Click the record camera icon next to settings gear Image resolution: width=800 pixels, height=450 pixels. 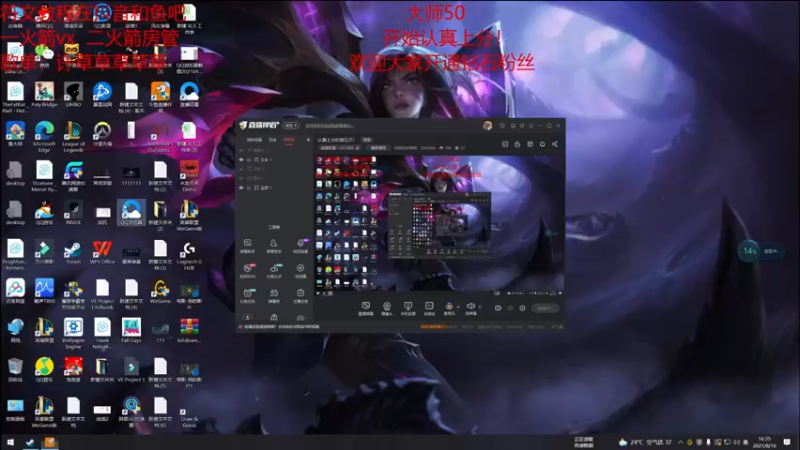point(498,308)
